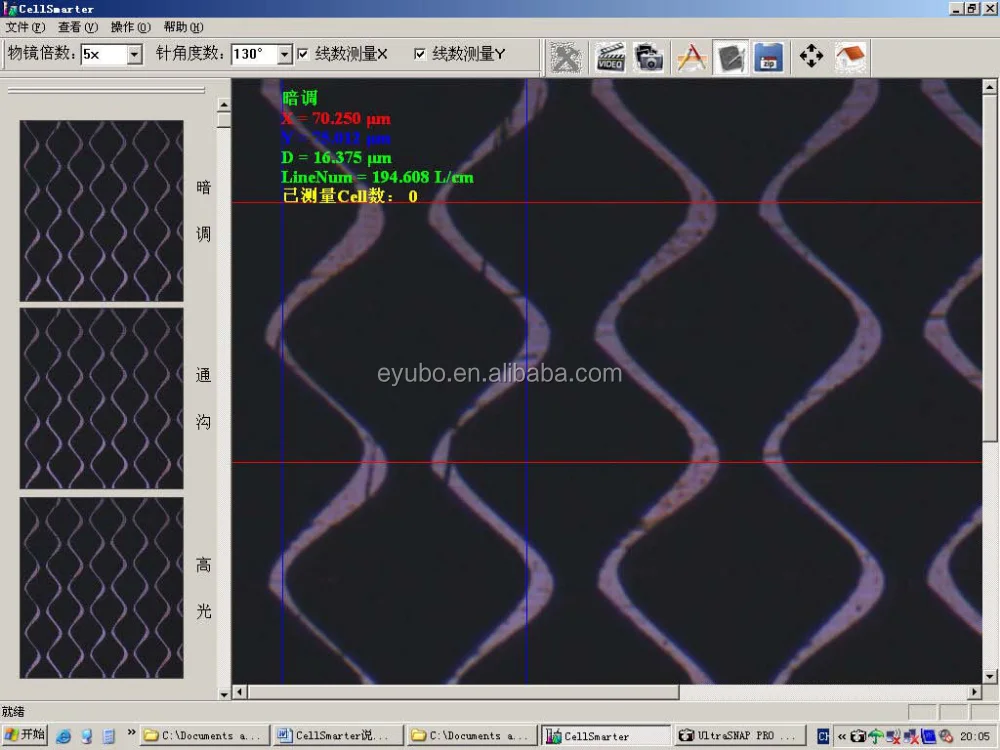Click the blue zip disk icon

click(768, 57)
